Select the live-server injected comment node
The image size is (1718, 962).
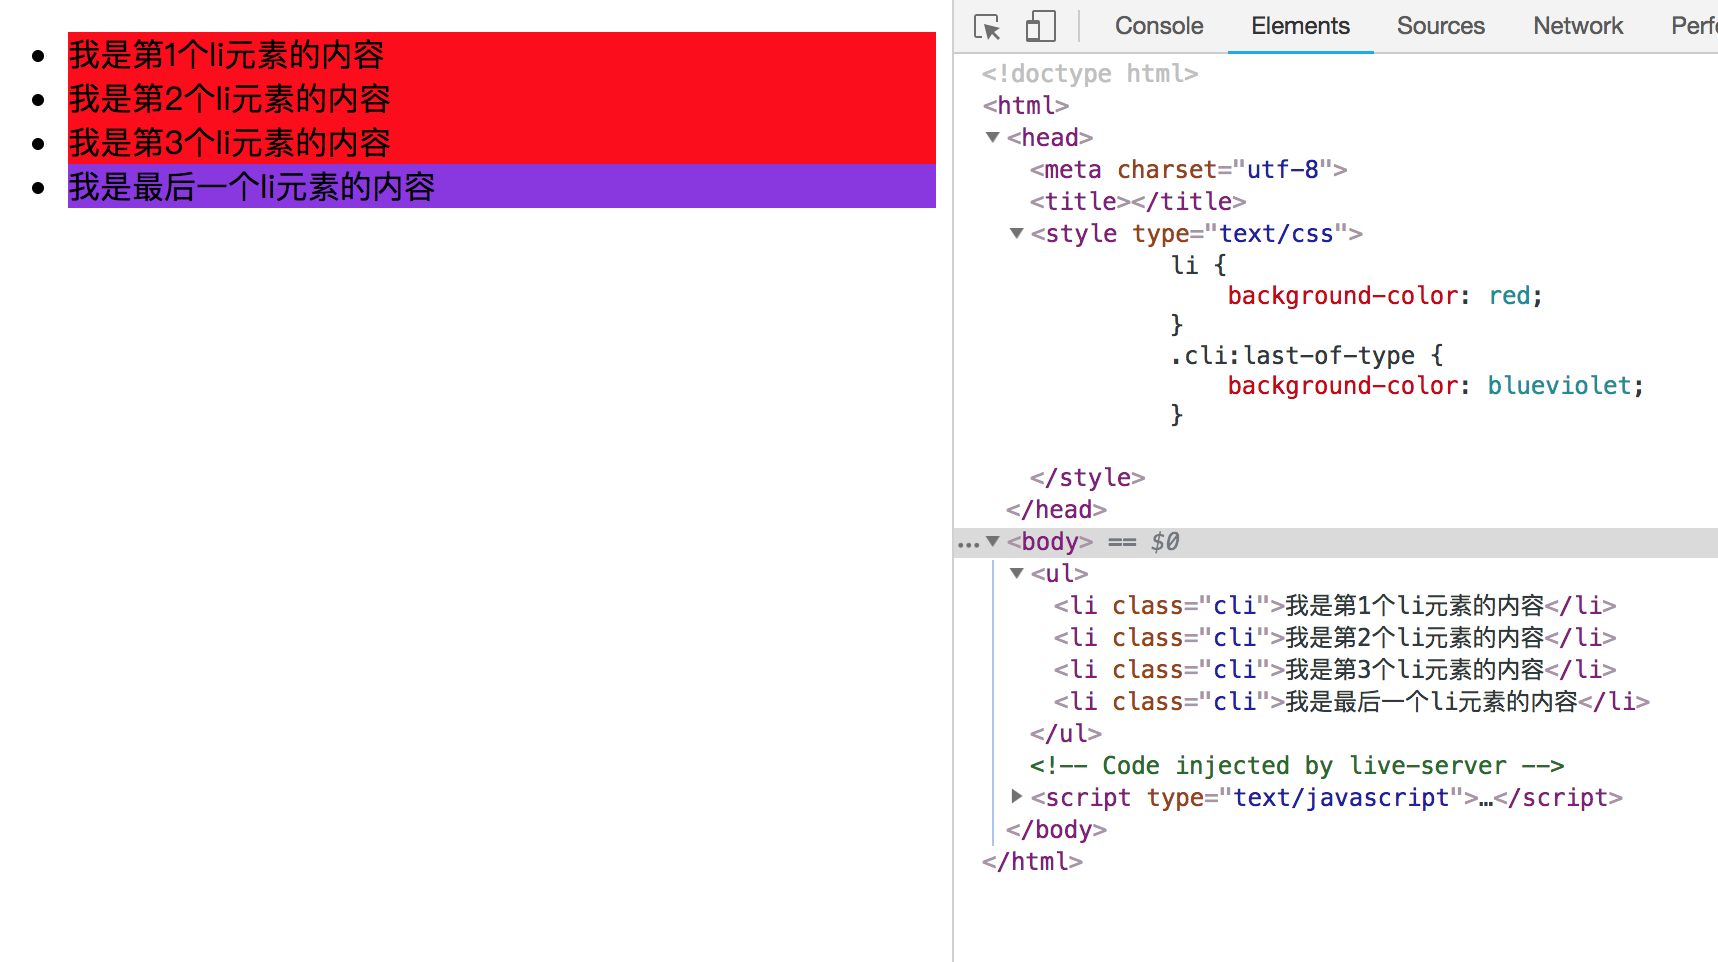(x=1297, y=765)
